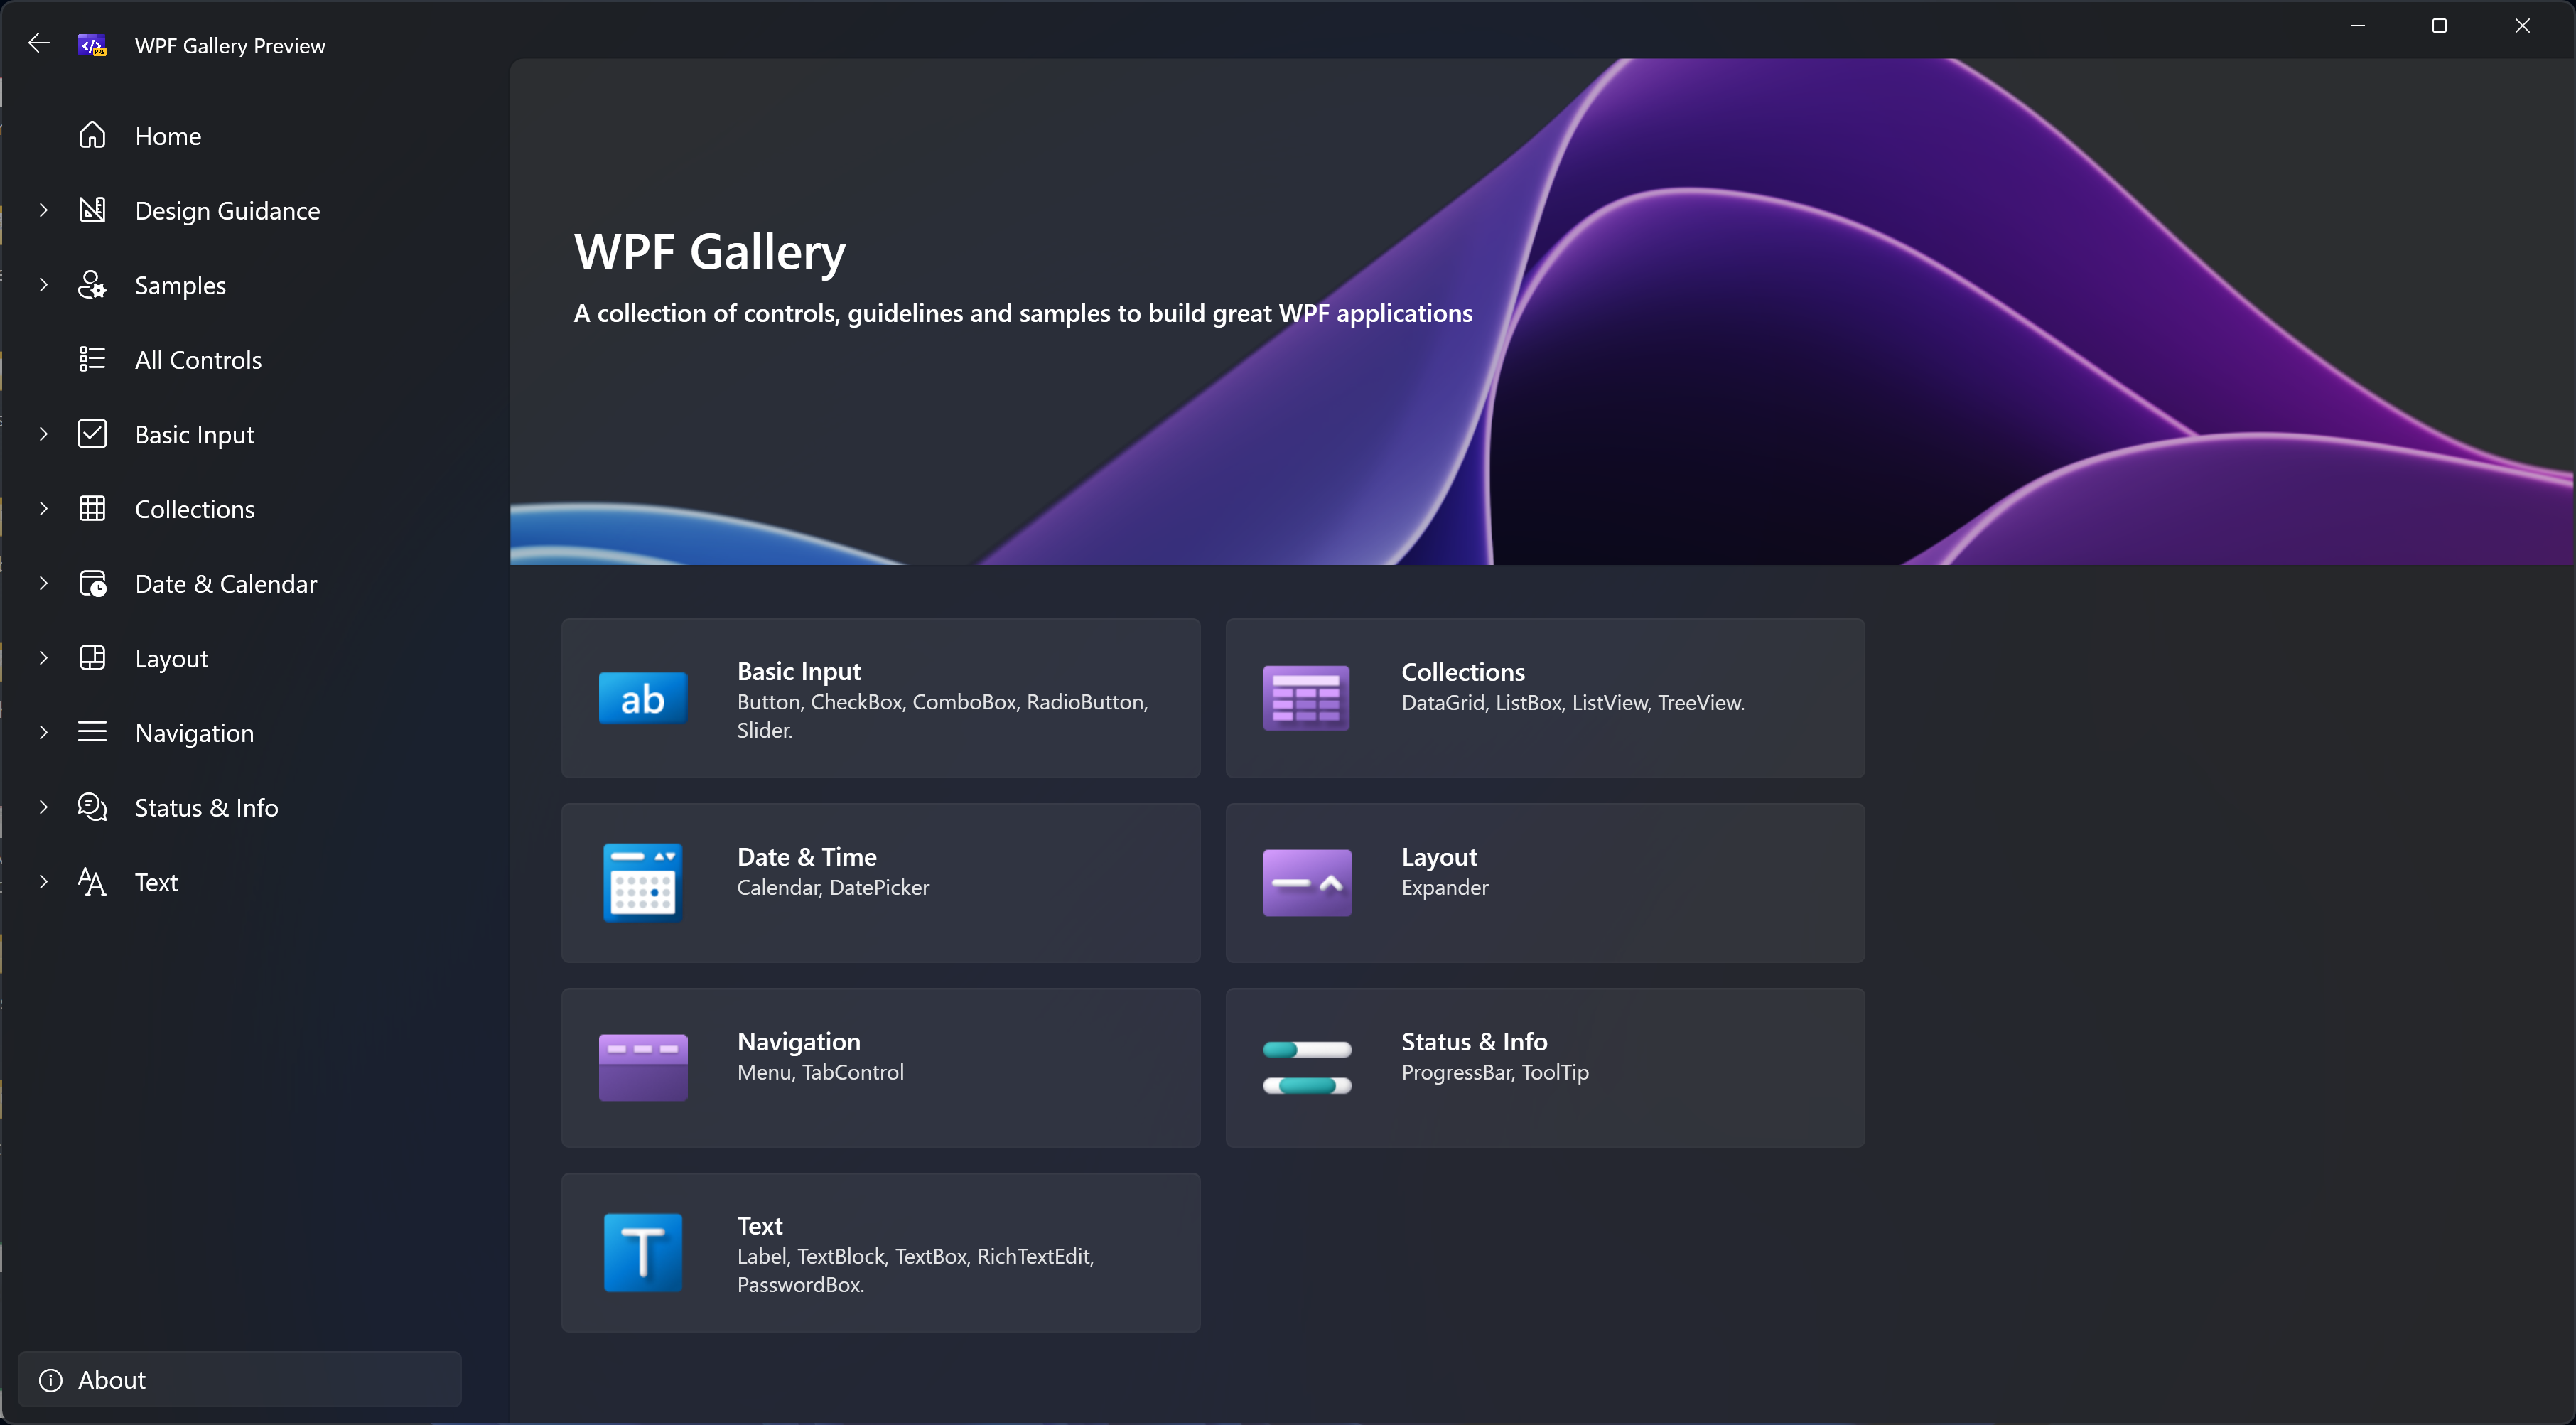Click the blue 'T' Text card icon
The height and width of the screenshot is (1425, 2576).
[x=643, y=1253]
